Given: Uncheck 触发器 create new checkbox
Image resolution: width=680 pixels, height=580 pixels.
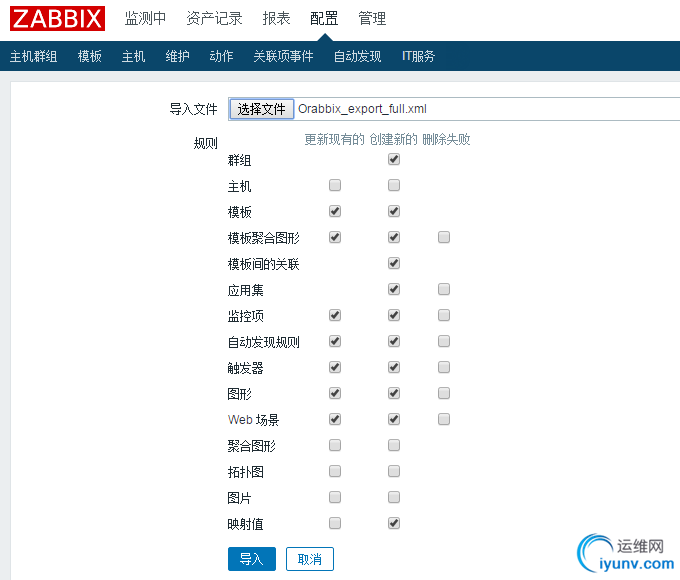Looking at the screenshot, I should tap(394, 367).
